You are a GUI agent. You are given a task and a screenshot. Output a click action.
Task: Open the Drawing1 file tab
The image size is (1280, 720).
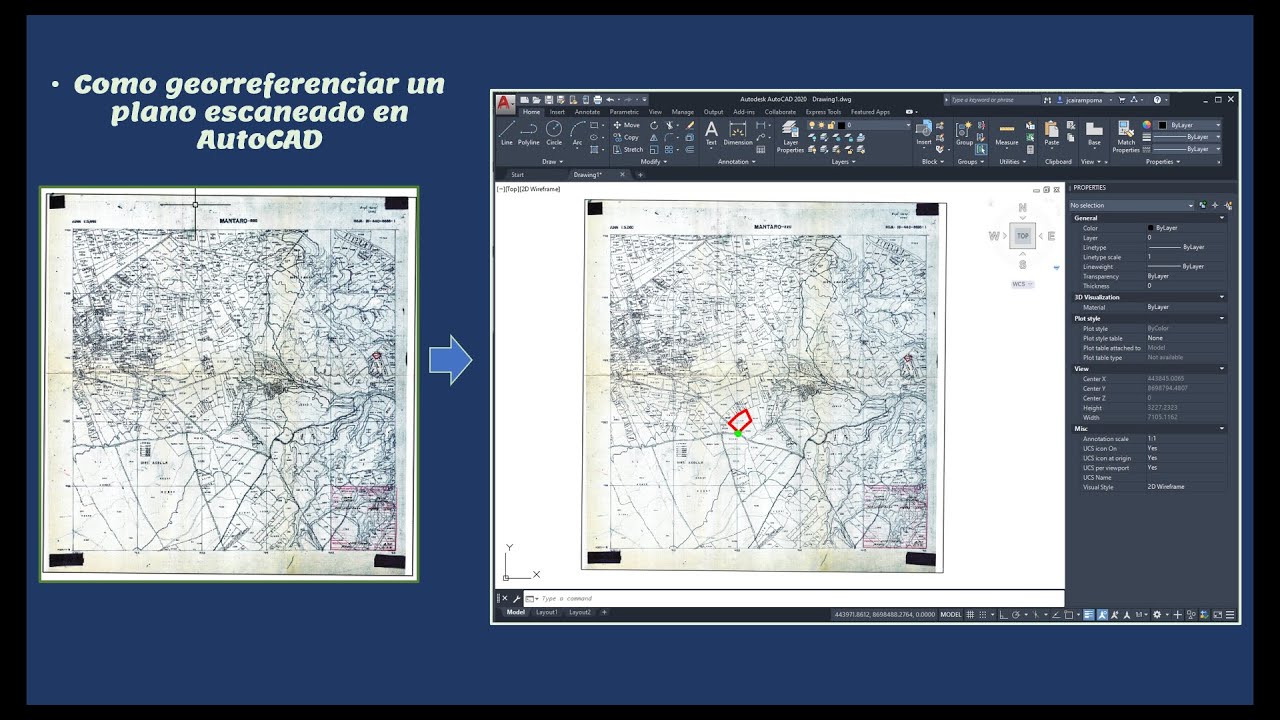click(588, 174)
